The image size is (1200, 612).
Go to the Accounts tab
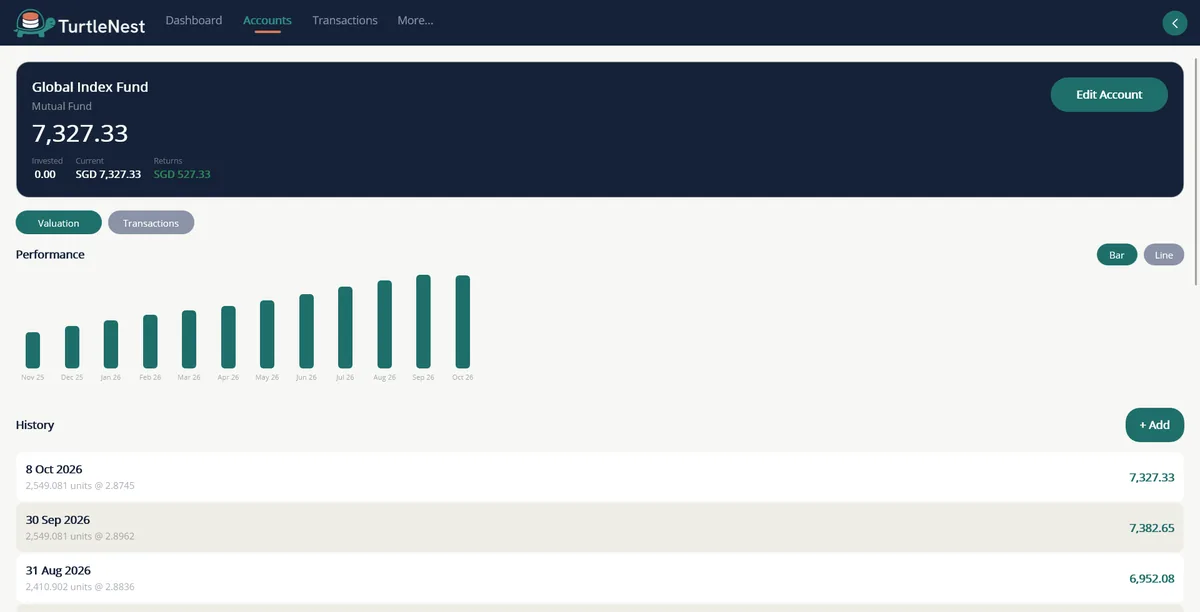pyautogui.click(x=267, y=20)
